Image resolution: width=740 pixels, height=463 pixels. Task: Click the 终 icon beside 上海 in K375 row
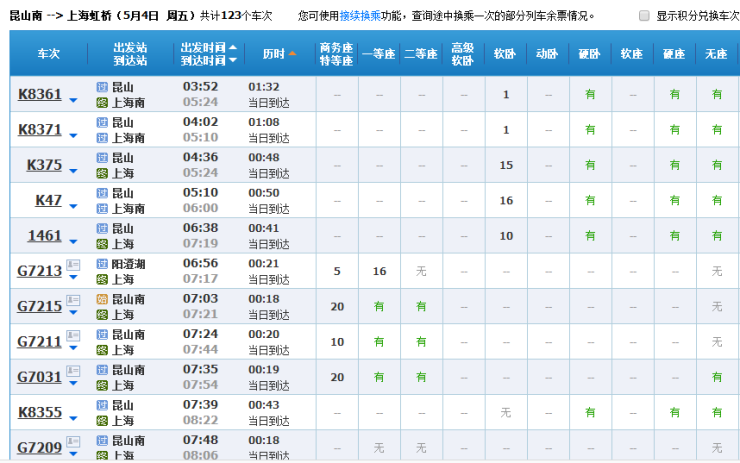click(102, 173)
